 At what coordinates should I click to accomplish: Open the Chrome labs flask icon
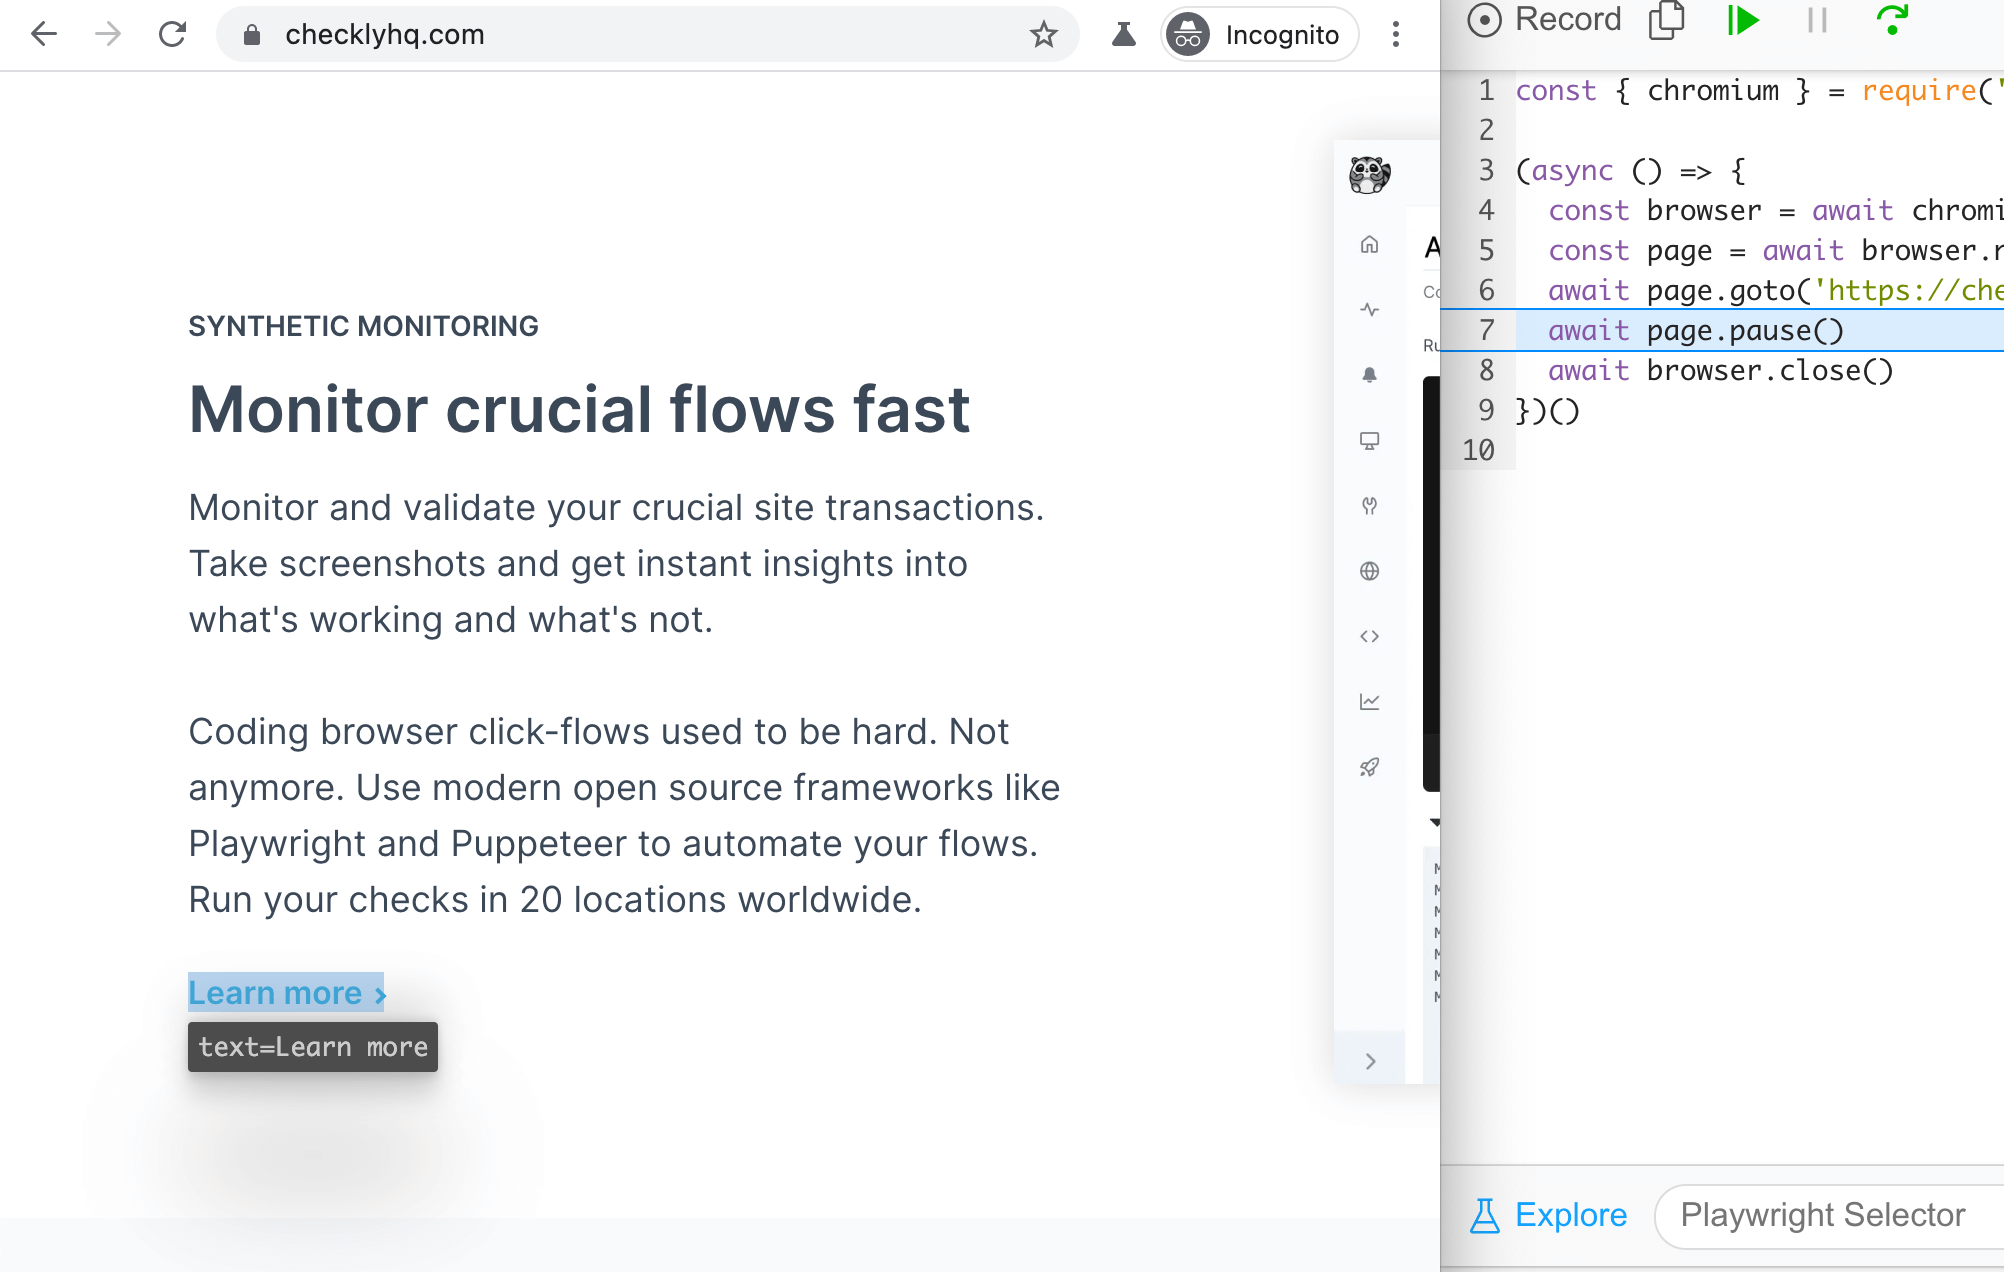pos(1124,35)
